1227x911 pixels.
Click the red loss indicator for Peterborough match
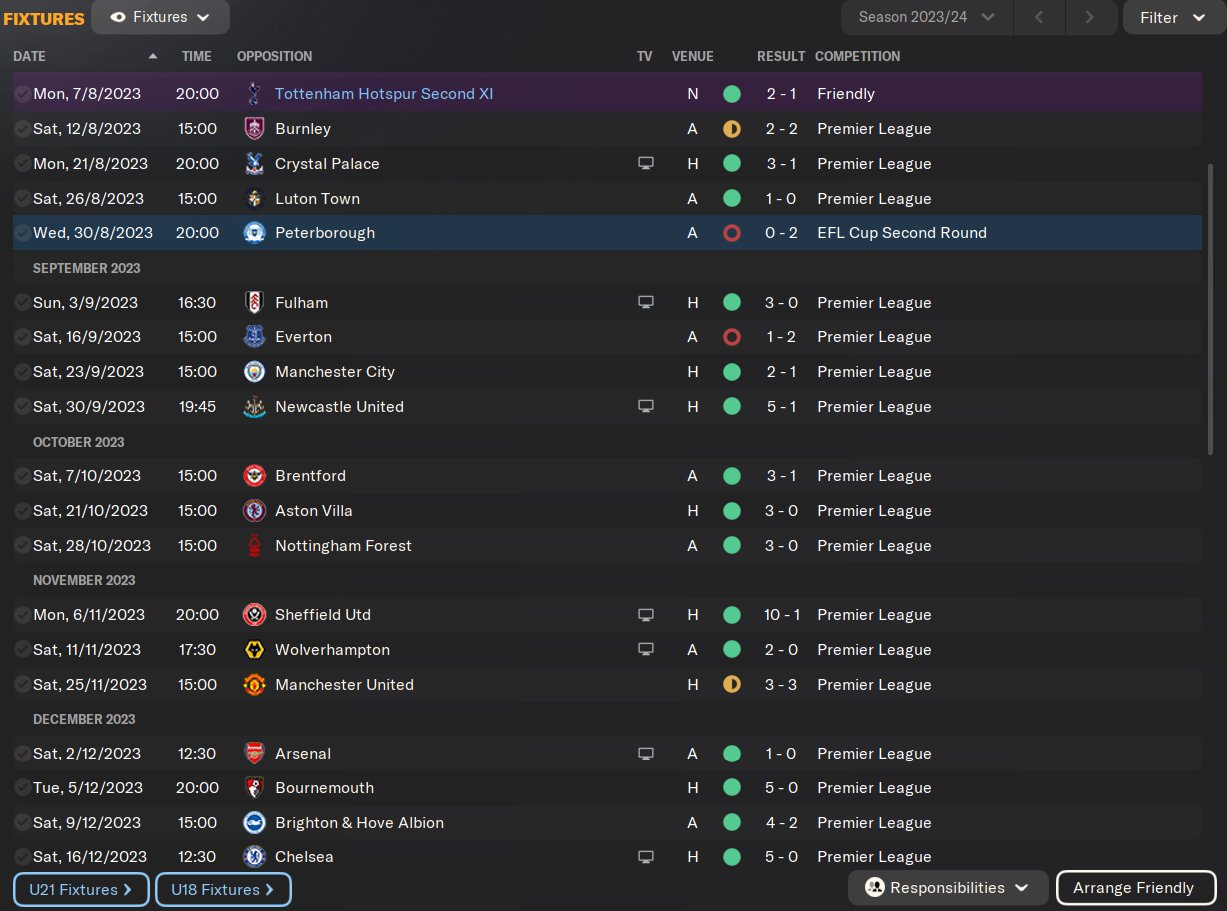pyautogui.click(x=731, y=233)
